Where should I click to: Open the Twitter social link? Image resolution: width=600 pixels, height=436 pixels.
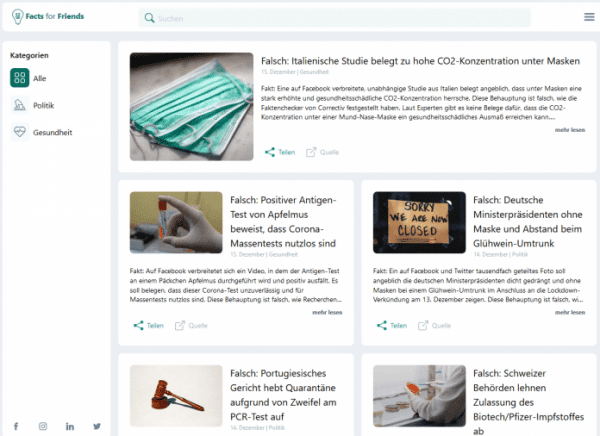97,426
